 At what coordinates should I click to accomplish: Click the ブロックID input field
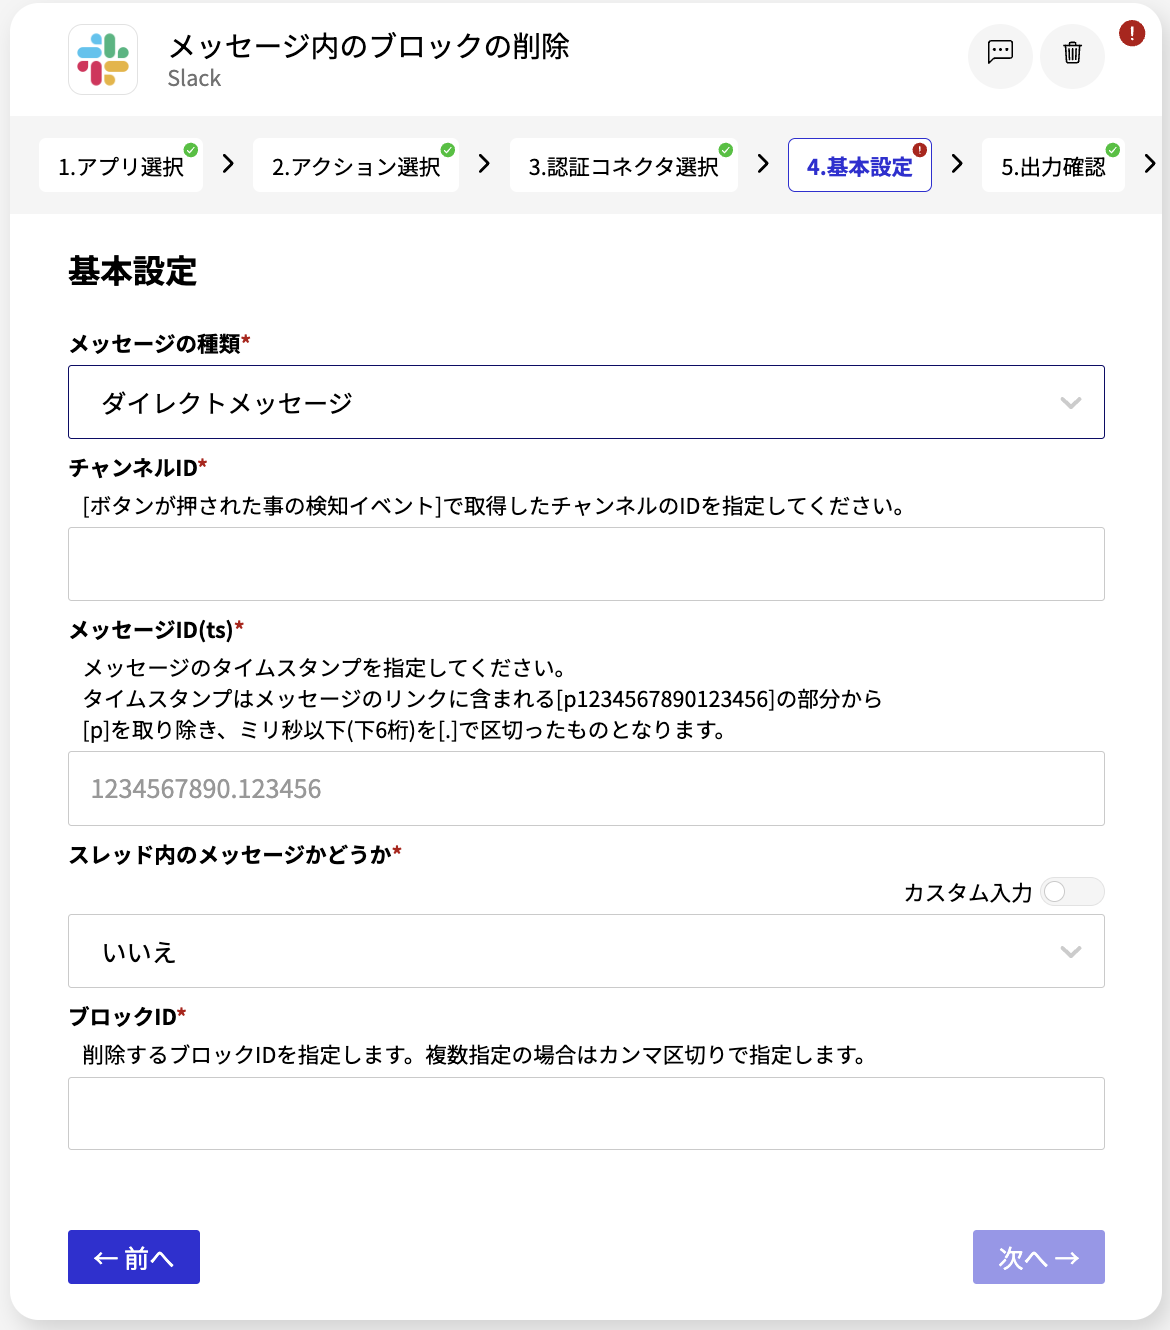586,1113
